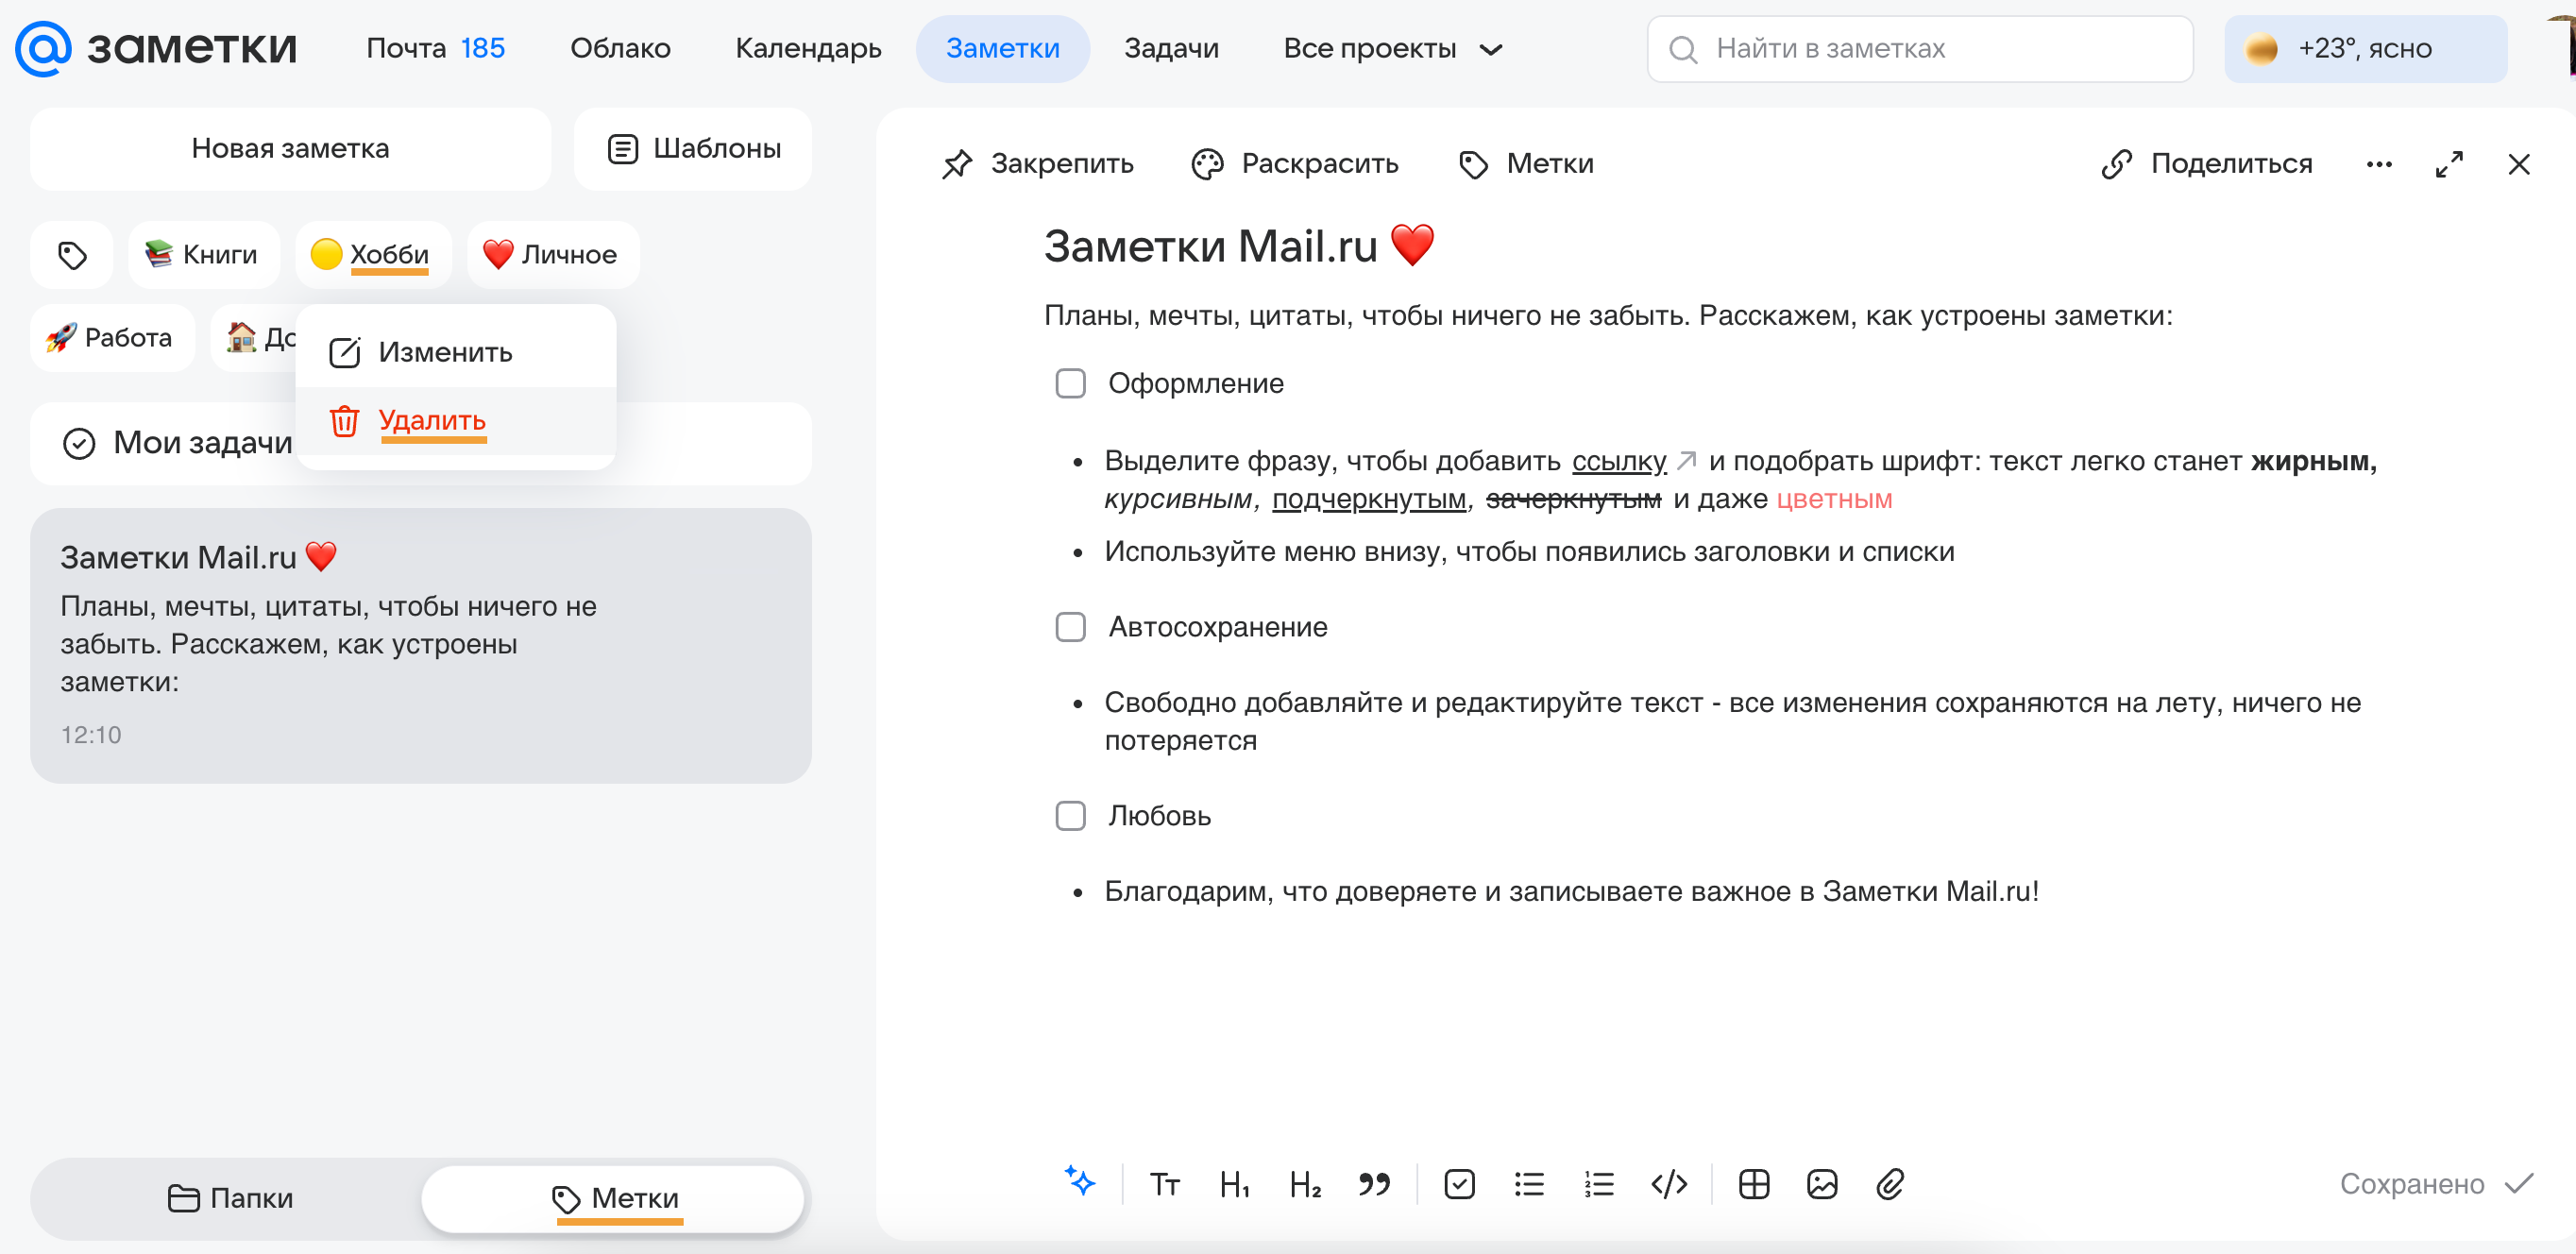The width and height of the screenshot is (2576, 1254).
Task: Apply Heading 1 formatting
Action: 1235,1184
